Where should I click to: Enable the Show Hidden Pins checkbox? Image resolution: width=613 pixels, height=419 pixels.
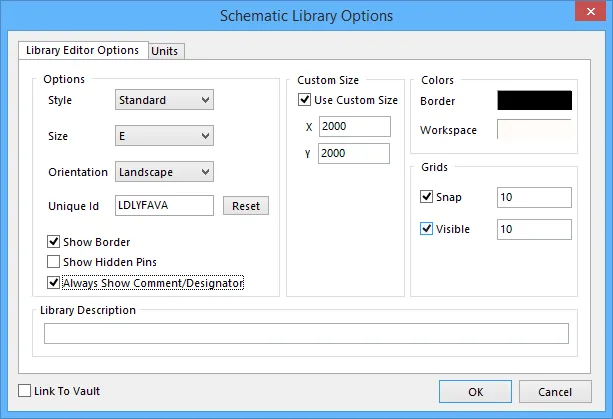(54, 261)
